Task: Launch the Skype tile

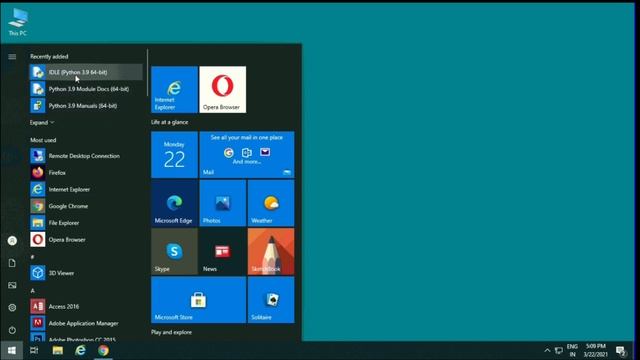Action: click(174, 251)
